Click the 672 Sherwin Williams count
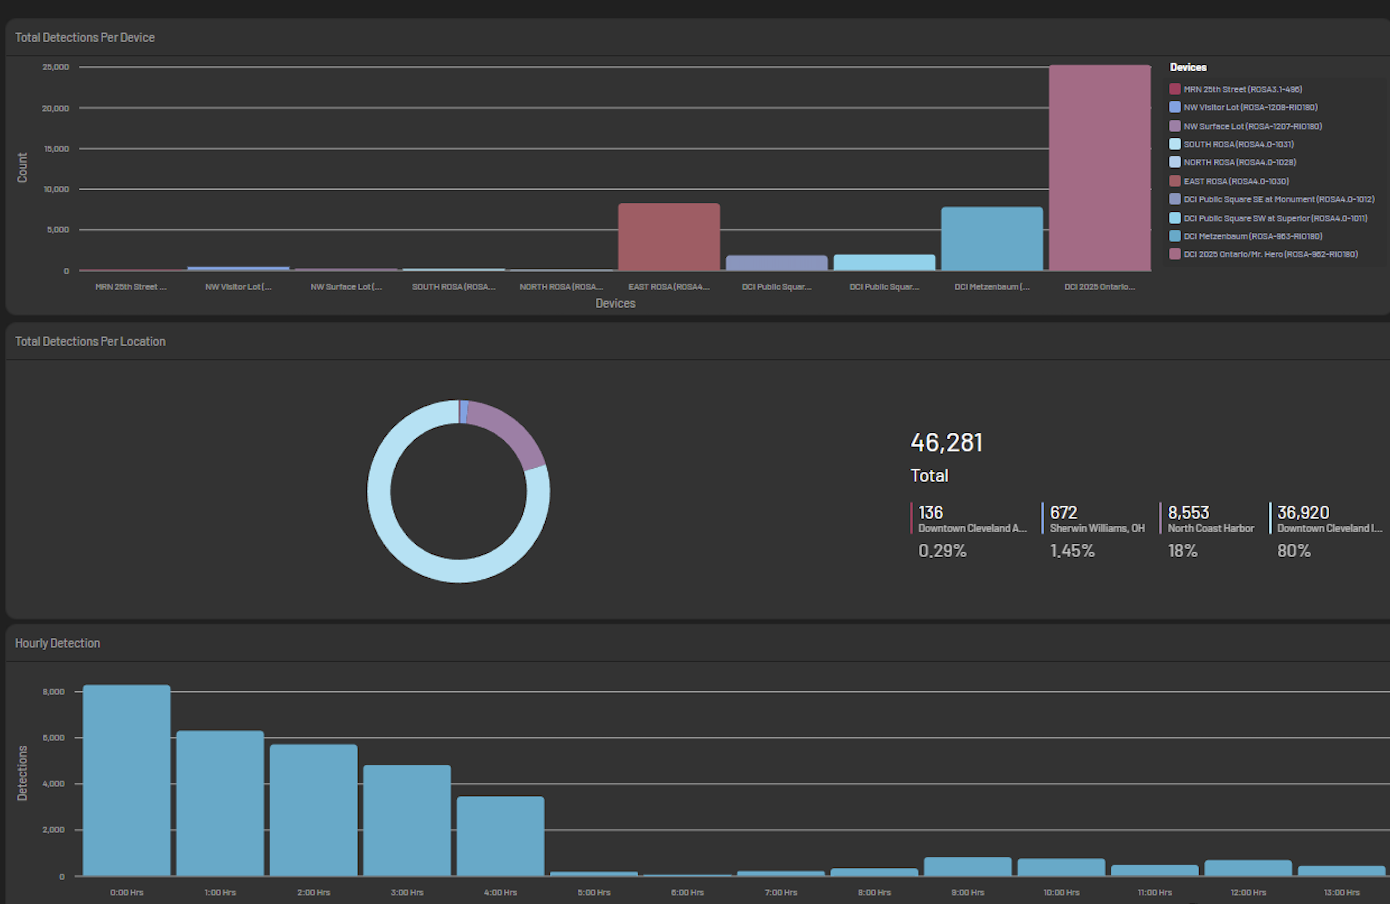Image resolution: width=1390 pixels, height=904 pixels. (1063, 512)
